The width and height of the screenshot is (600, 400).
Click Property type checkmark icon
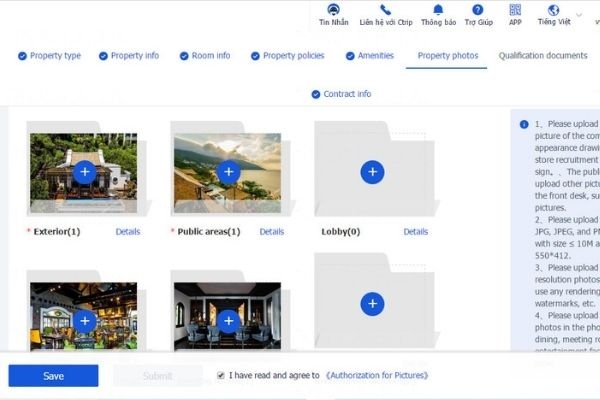22,56
